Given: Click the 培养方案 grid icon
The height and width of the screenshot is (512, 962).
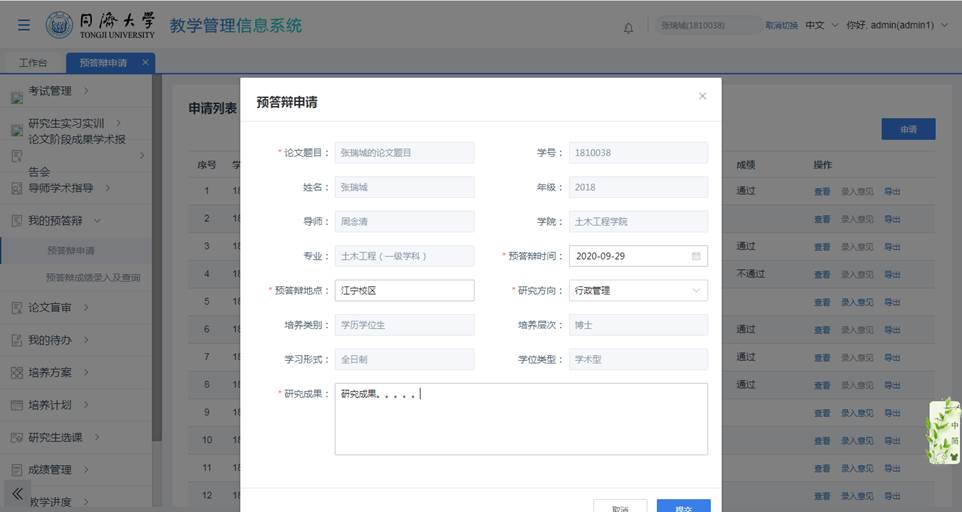Looking at the screenshot, I should pos(17,373).
